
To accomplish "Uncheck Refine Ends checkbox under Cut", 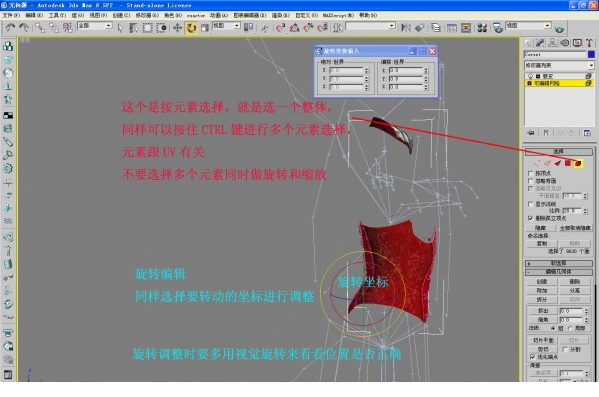I will click(533, 357).
